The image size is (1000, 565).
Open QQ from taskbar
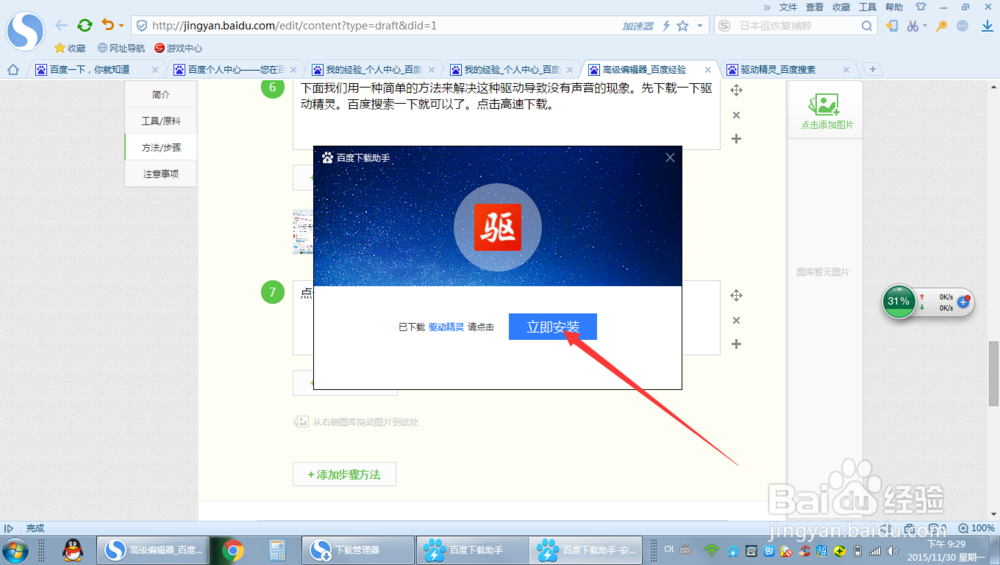[73, 550]
